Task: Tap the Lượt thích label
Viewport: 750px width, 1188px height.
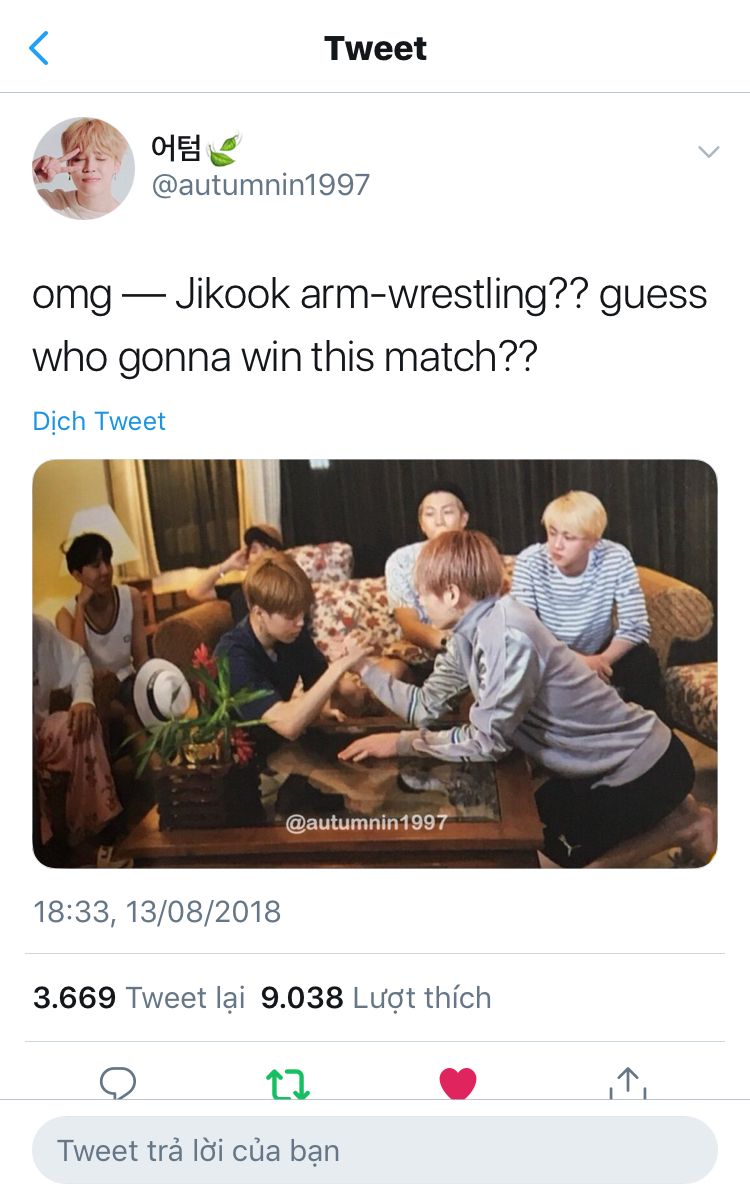Action: tap(422, 999)
